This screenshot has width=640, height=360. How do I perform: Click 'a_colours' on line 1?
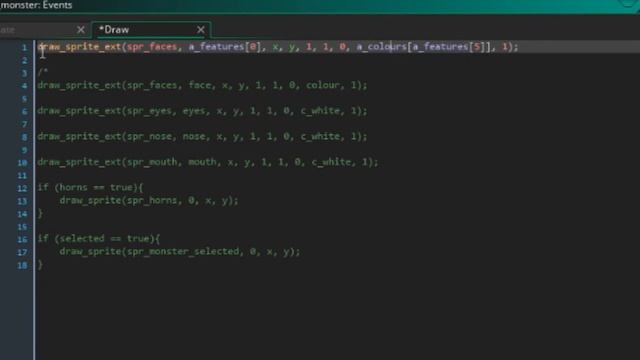381,47
